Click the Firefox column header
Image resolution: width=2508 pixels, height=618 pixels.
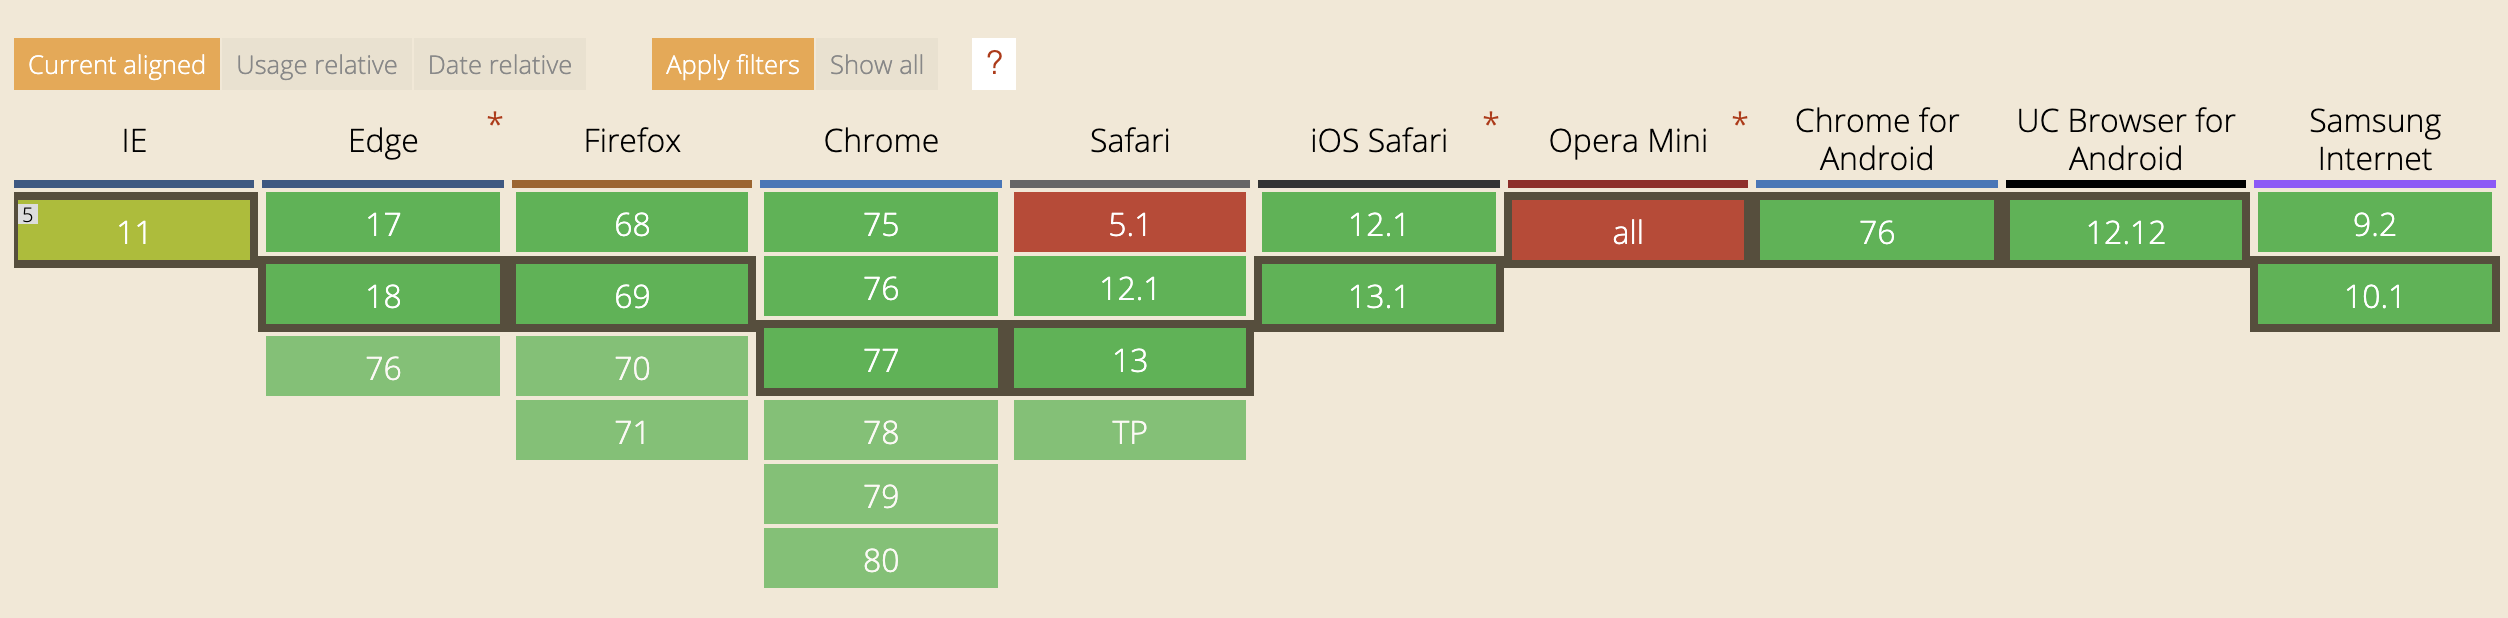(631, 141)
